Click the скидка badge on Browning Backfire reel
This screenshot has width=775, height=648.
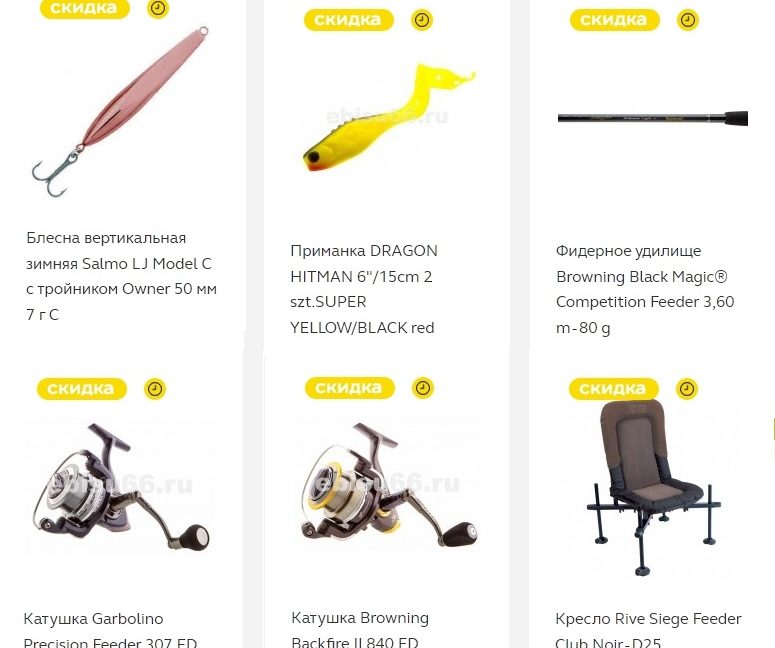349,388
